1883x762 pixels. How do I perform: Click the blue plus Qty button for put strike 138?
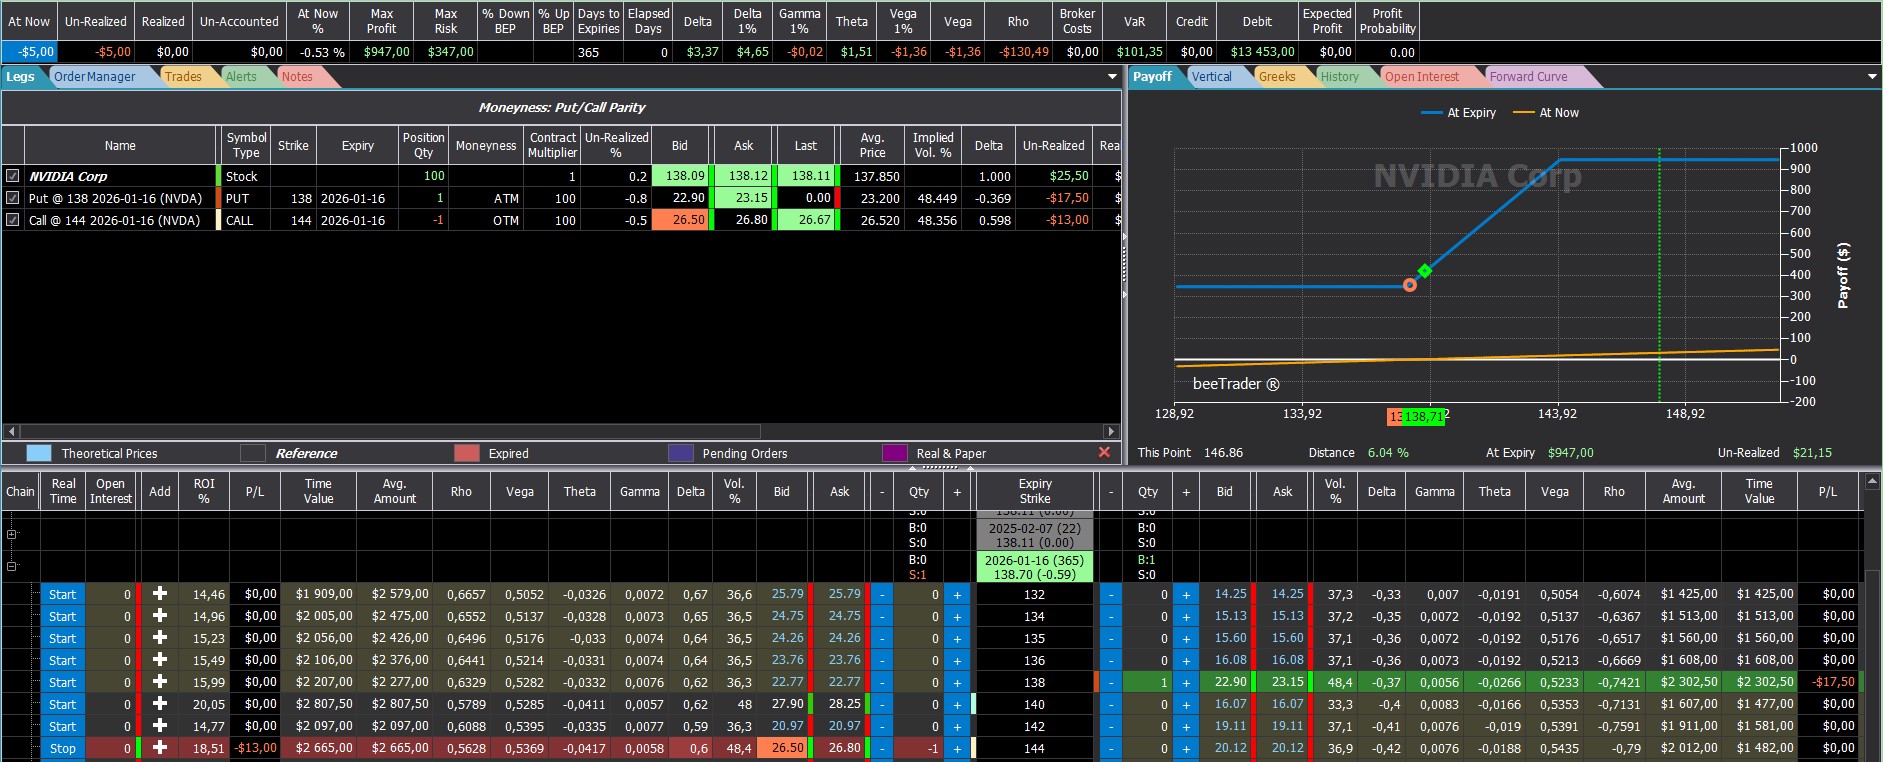[1186, 682]
